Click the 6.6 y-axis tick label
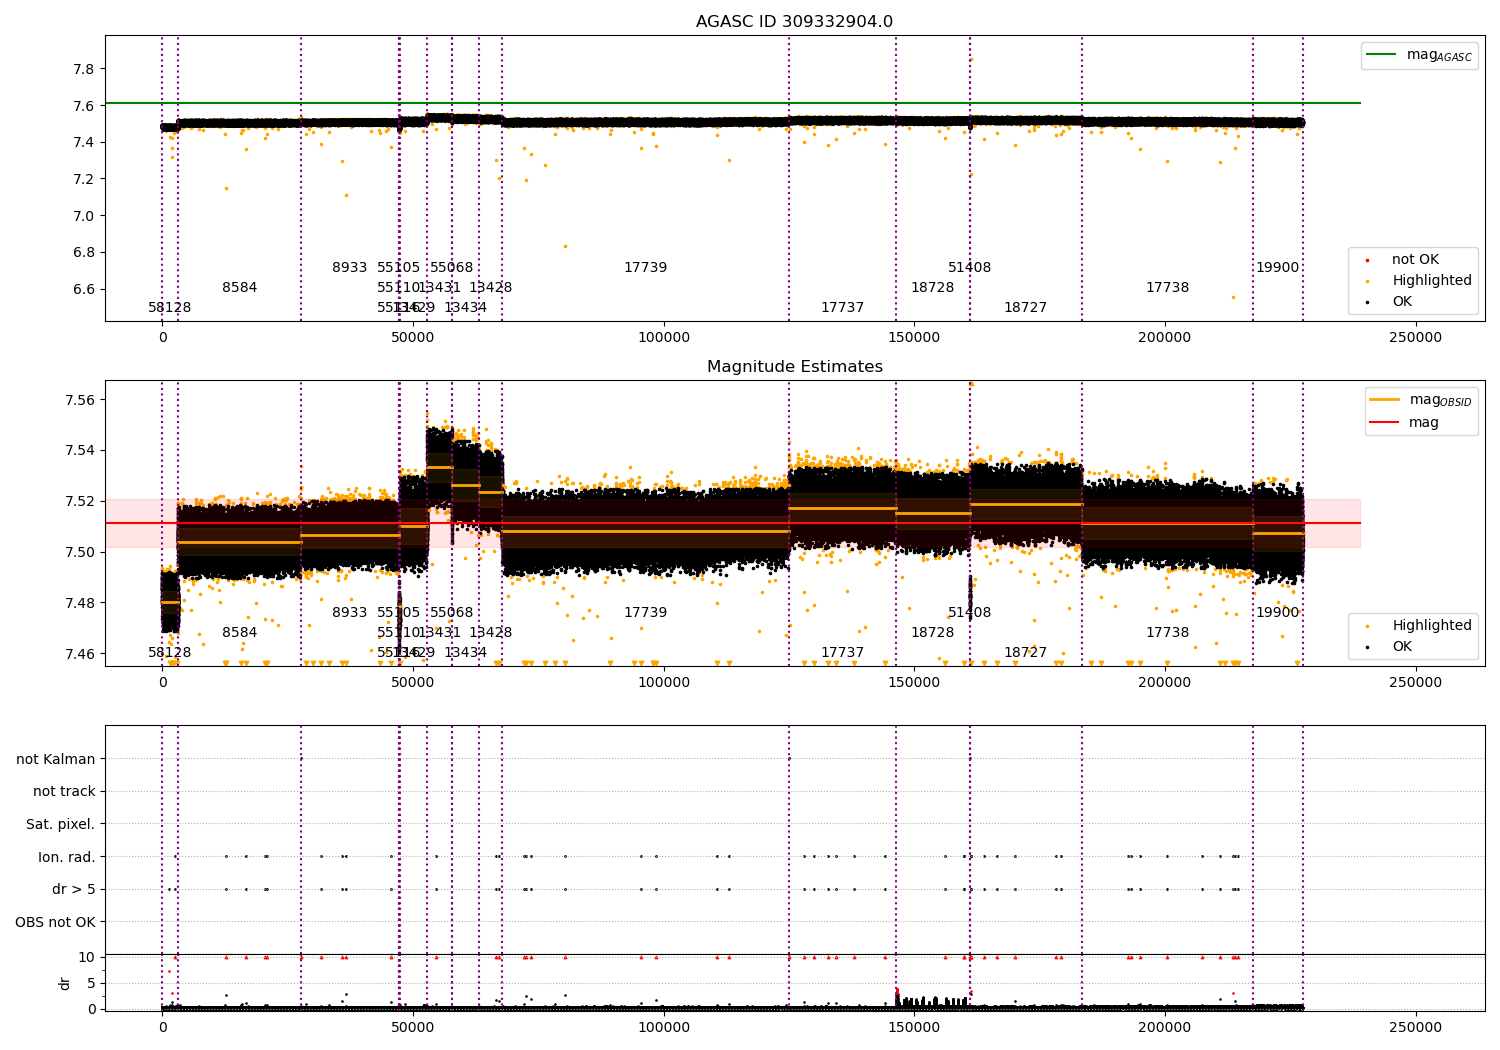The height and width of the screenshot is (1050, 1500). 84,289
